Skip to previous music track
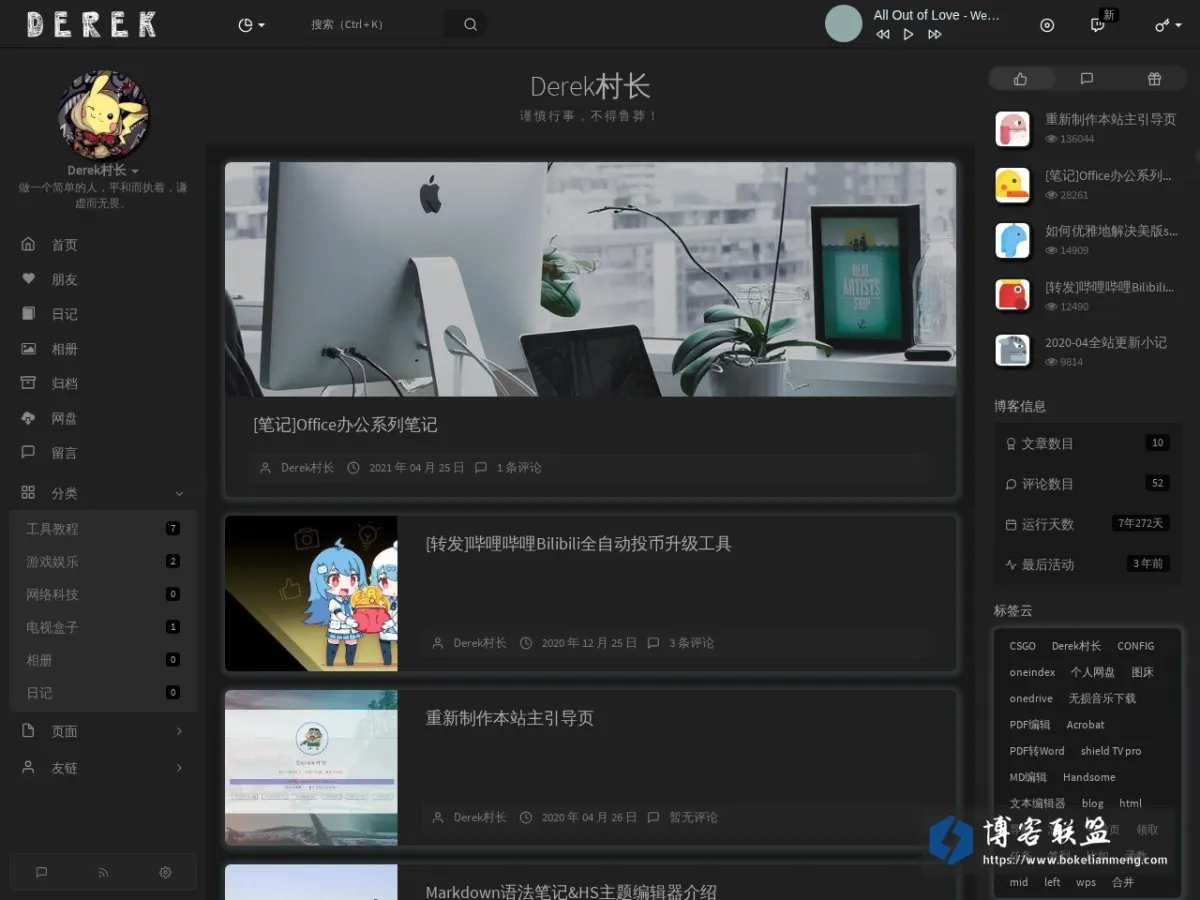Screen dimensions: 1200x900 (883, 34)
